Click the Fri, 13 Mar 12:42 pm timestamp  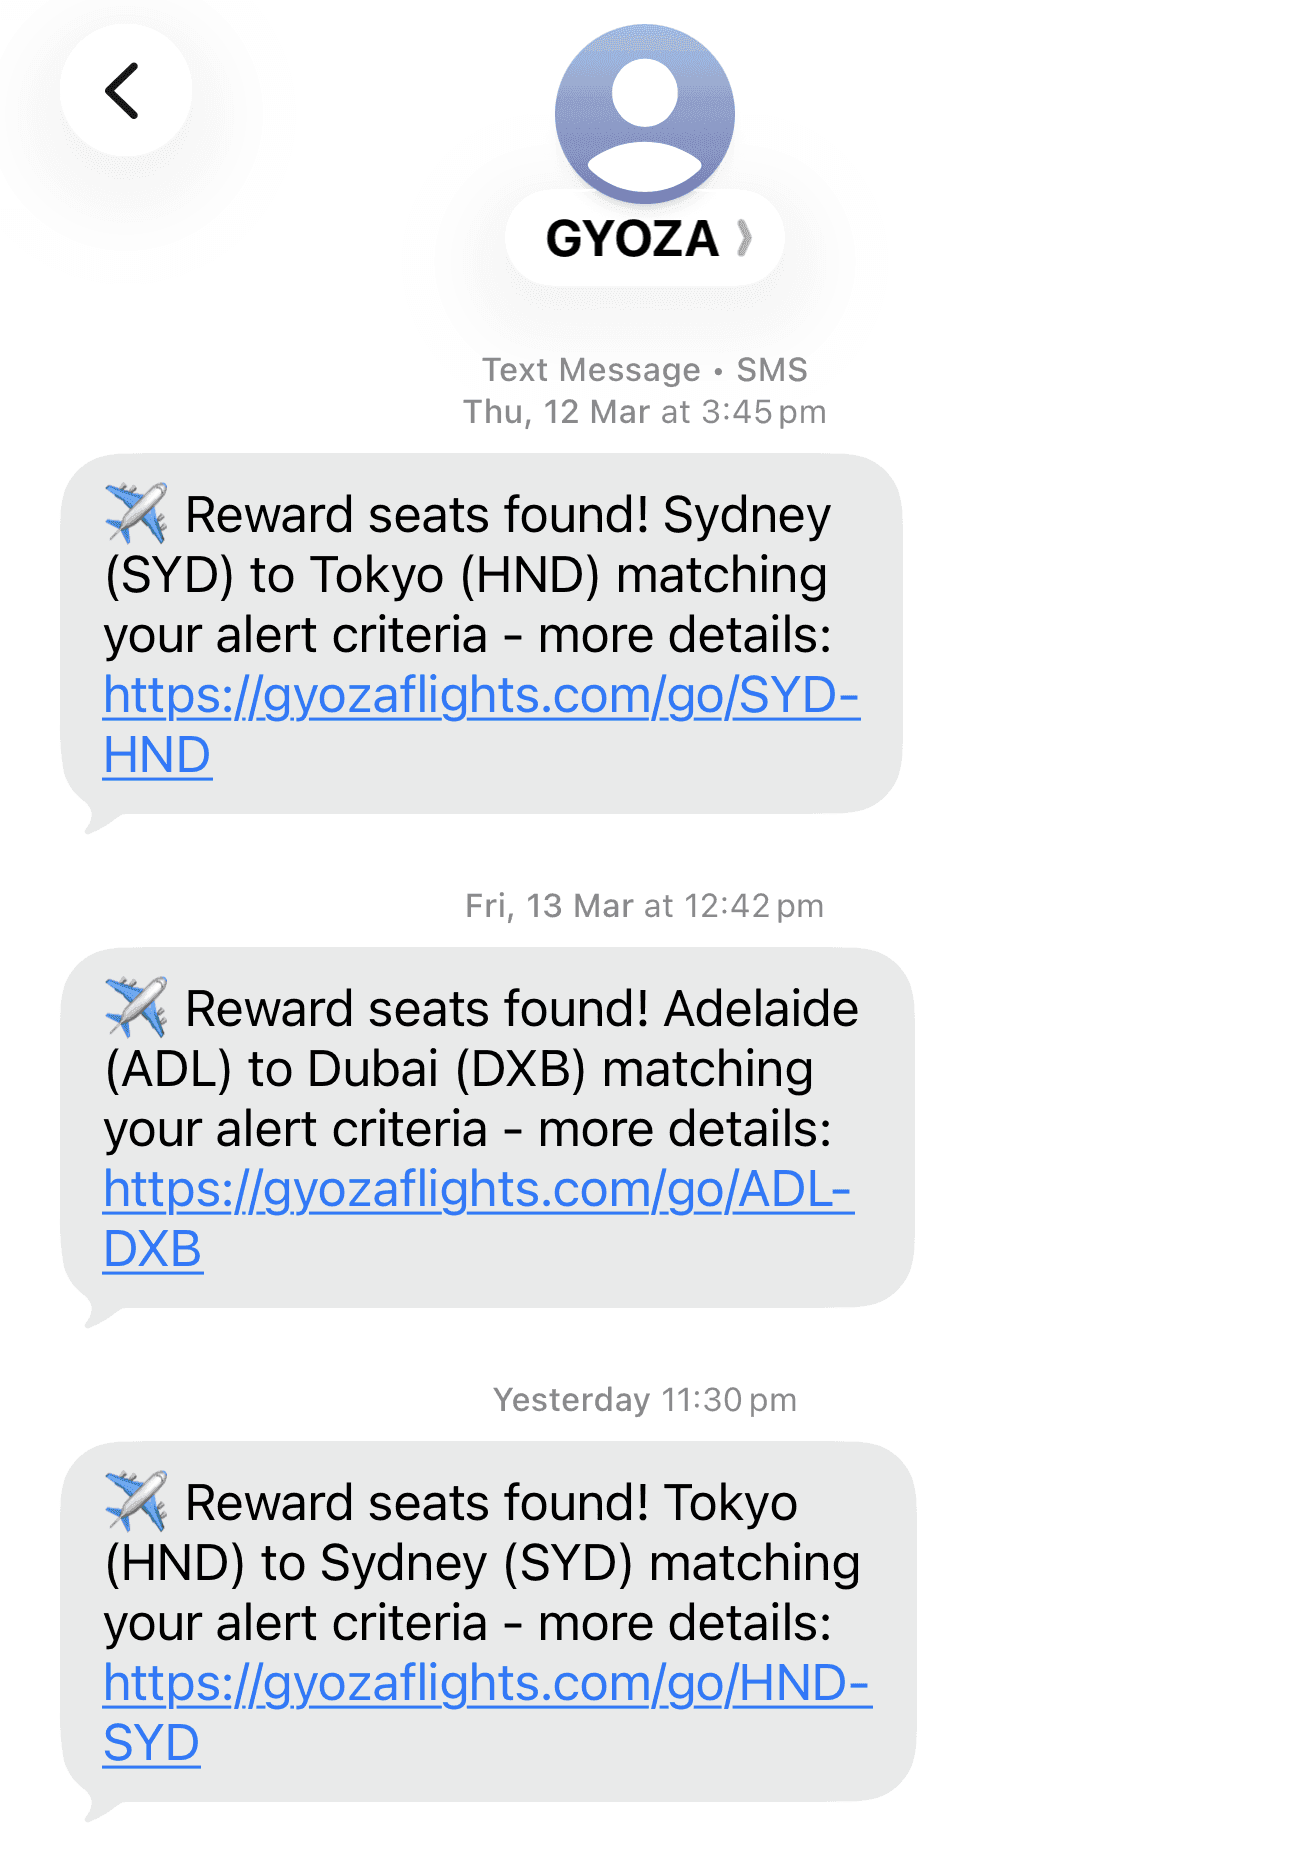644,906
